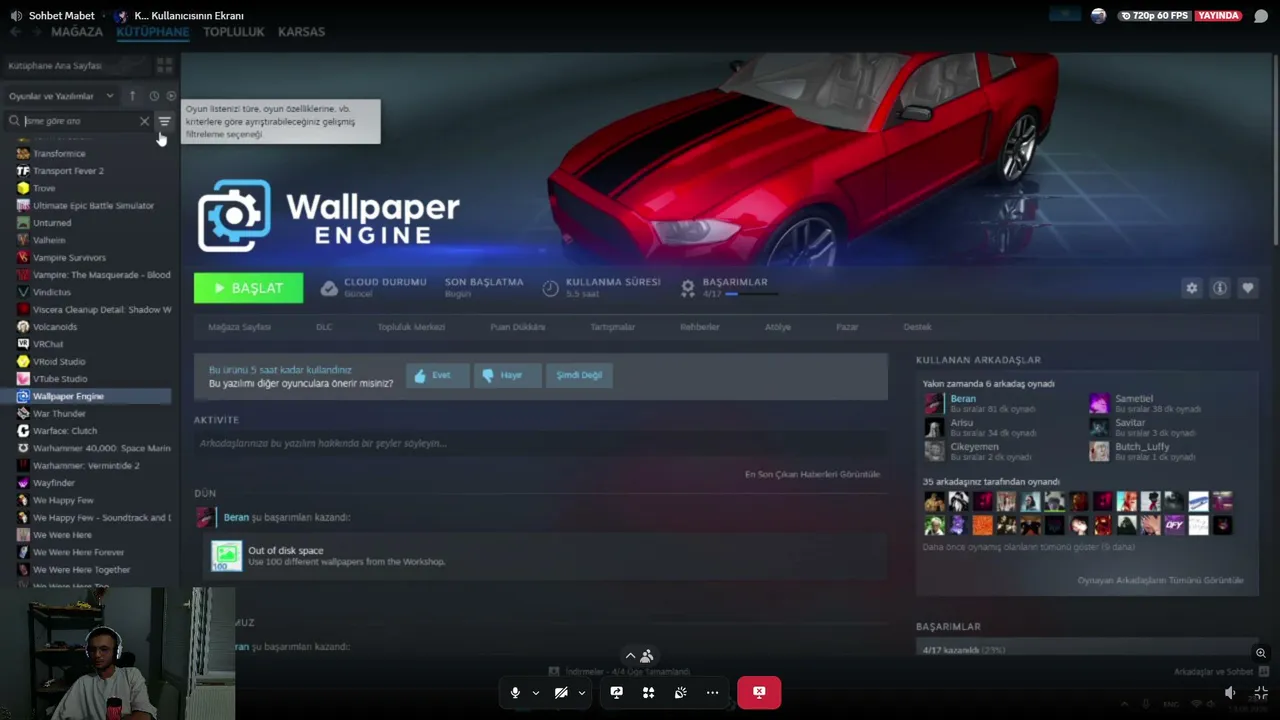This screenshot has width=1280, height=720.
Task: Open Wallpaper Engine settings gear icon
Action: [x=1191, y=288]
